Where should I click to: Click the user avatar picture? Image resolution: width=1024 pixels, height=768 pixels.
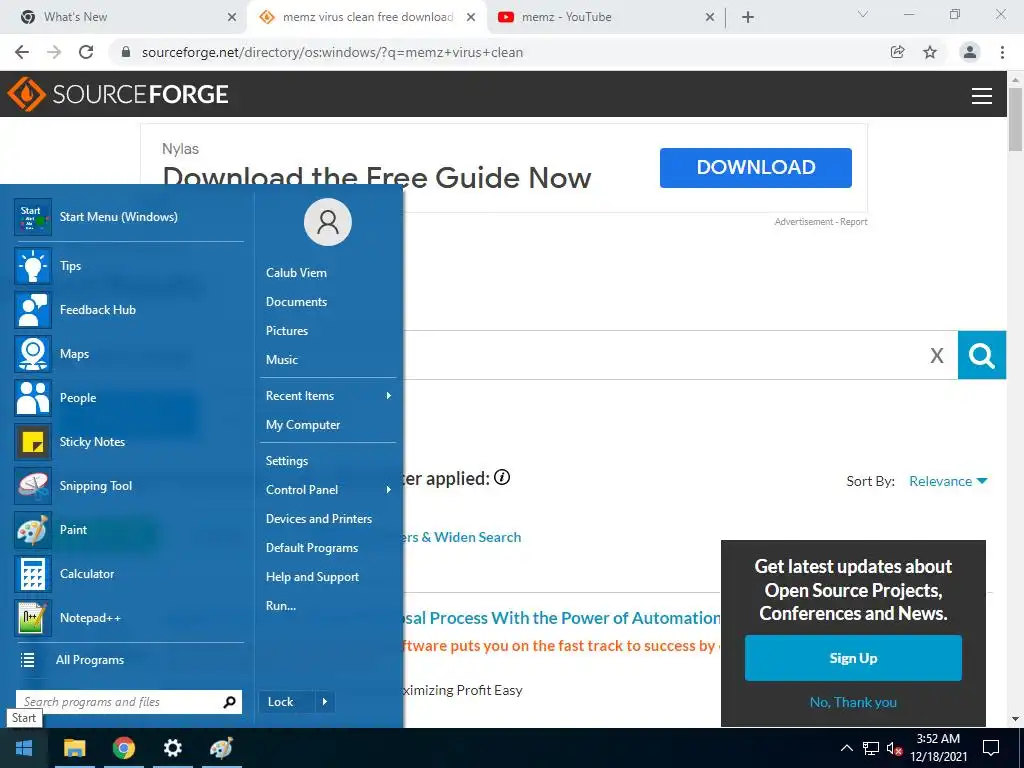[328, 222]
